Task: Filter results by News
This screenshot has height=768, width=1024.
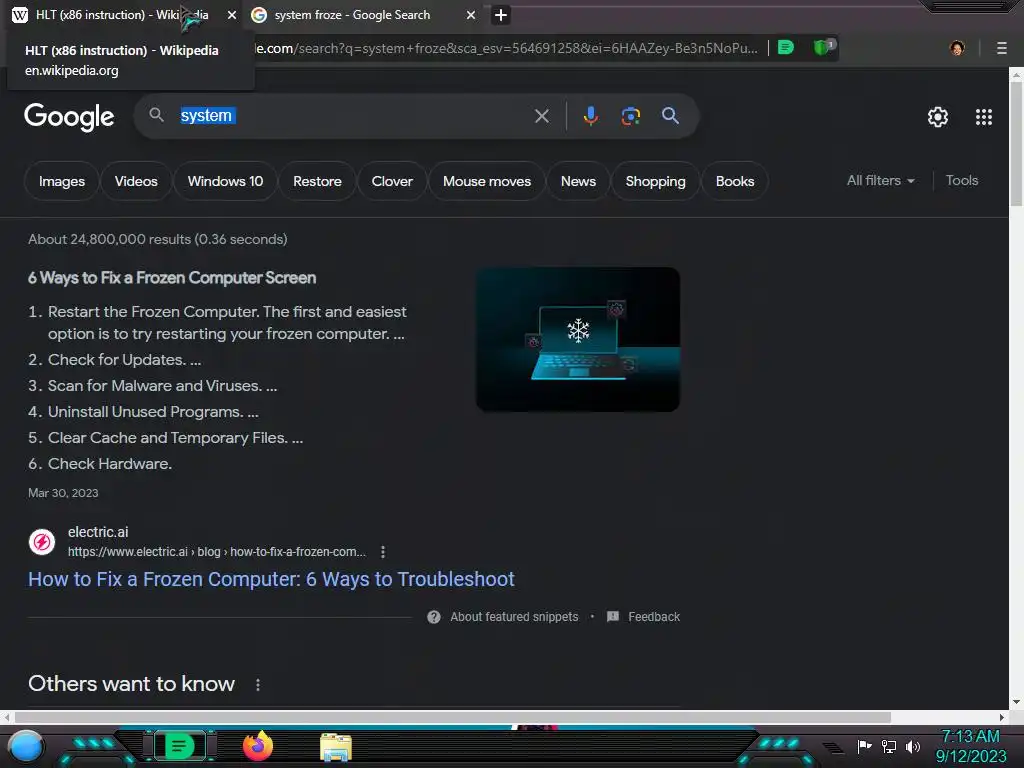Action: tap(578, 181)
